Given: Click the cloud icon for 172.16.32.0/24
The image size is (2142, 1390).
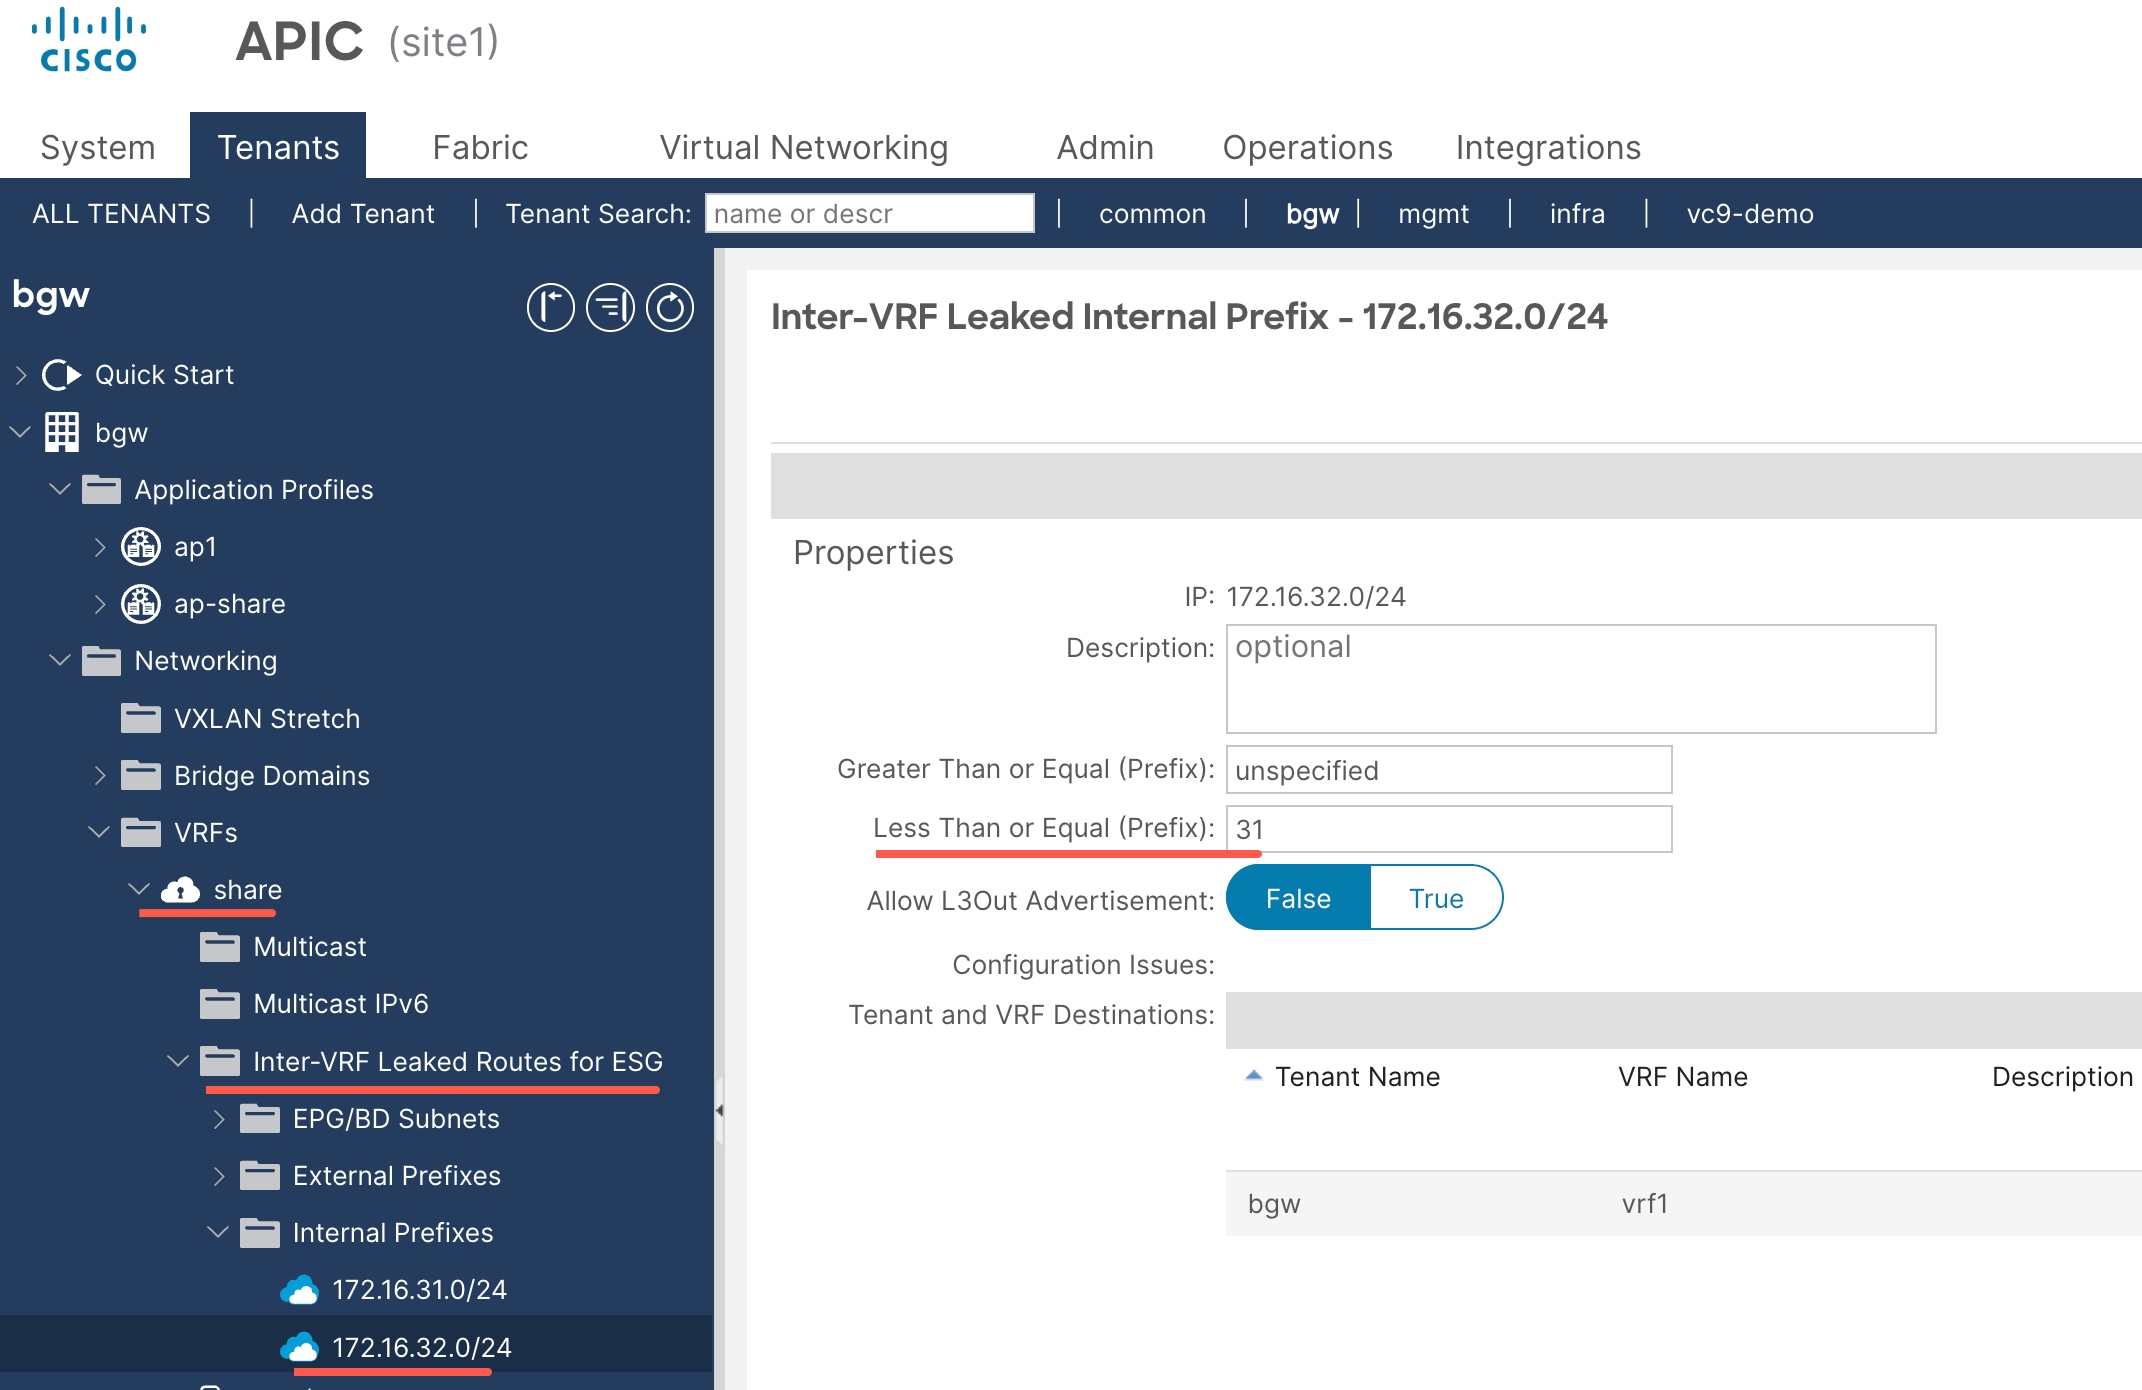Looking at the screenshot, I should click(x=299, y=1347).
